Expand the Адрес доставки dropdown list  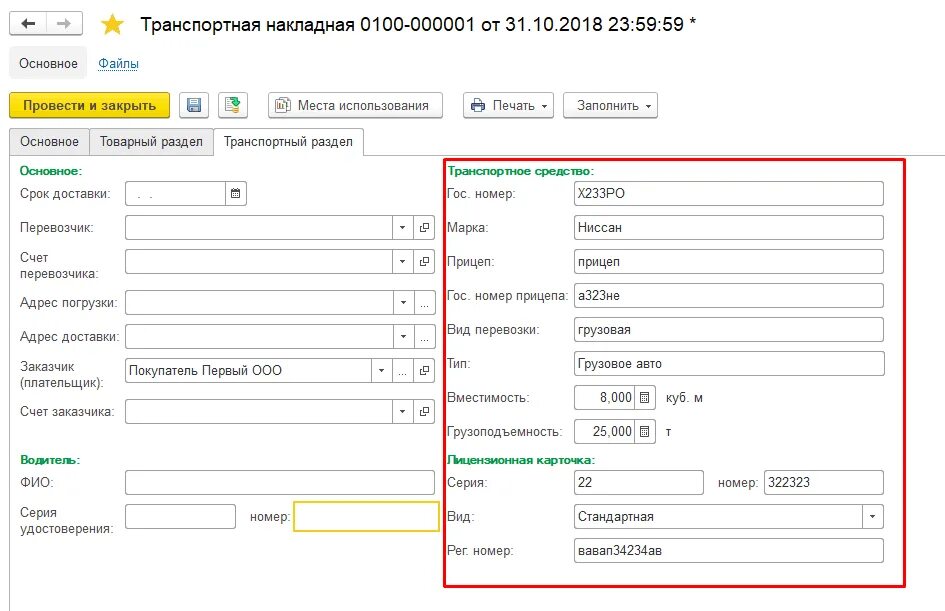coord(403,336)
